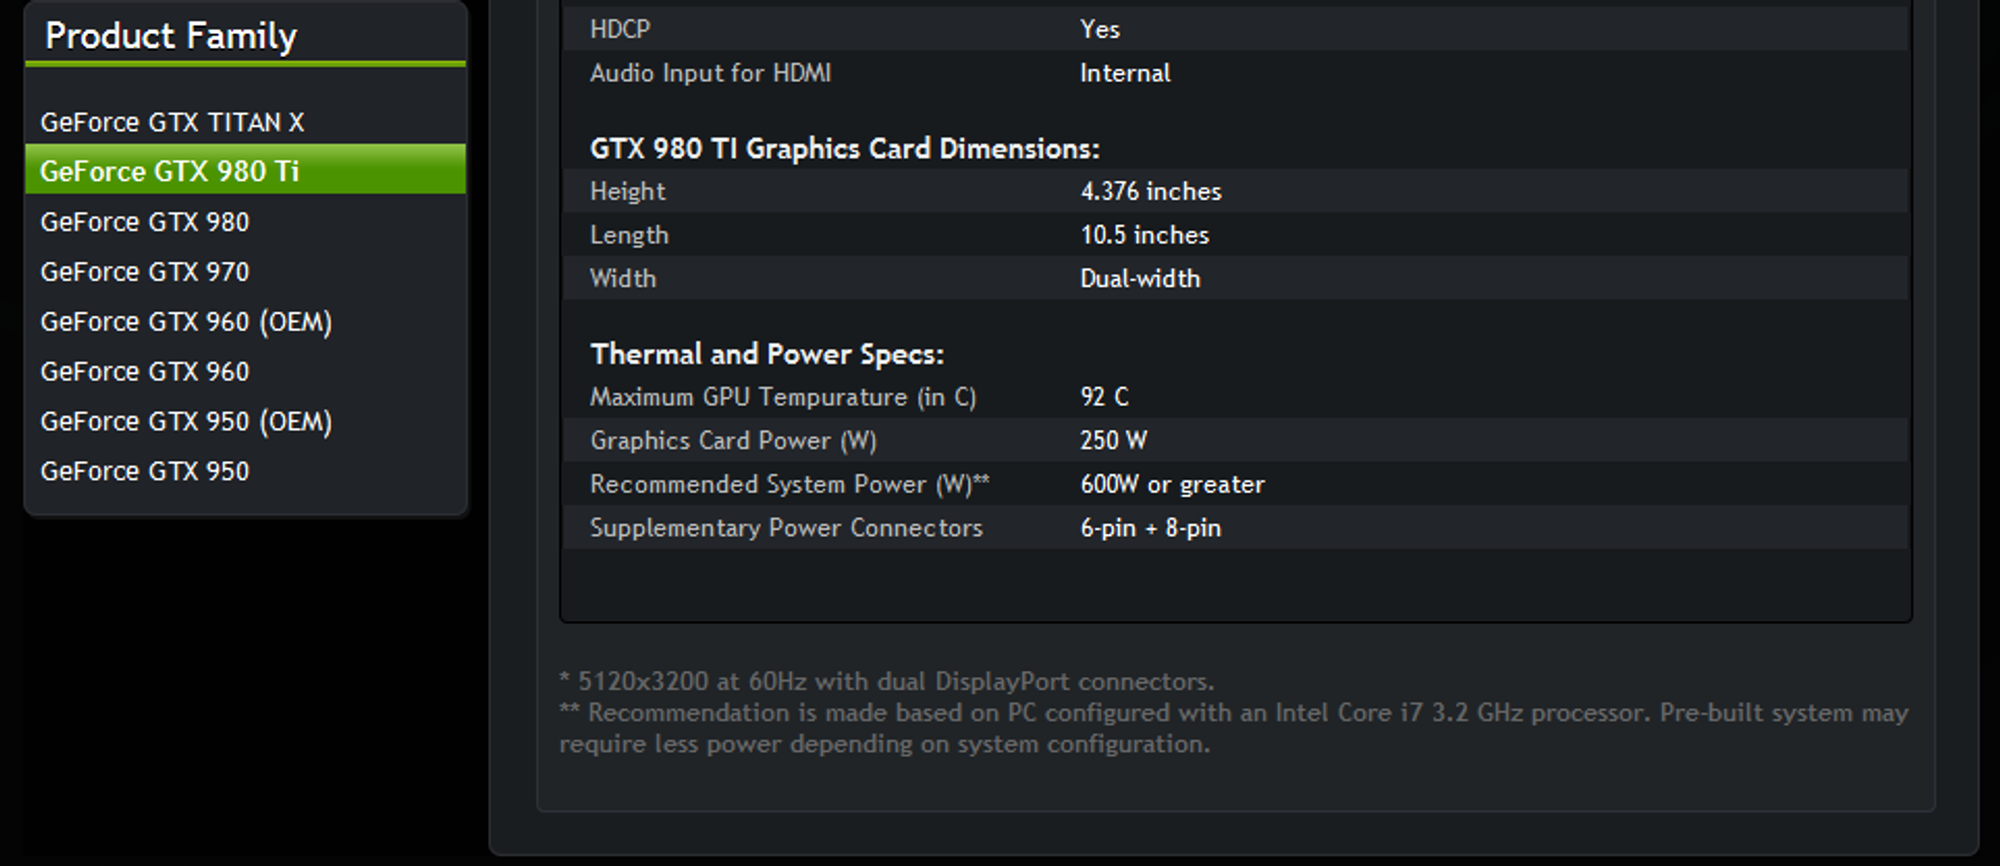Open the GeForce GTX 970 link
Image resolution: width=2000 pixels, height=866 pixels.
pos(145,272)
